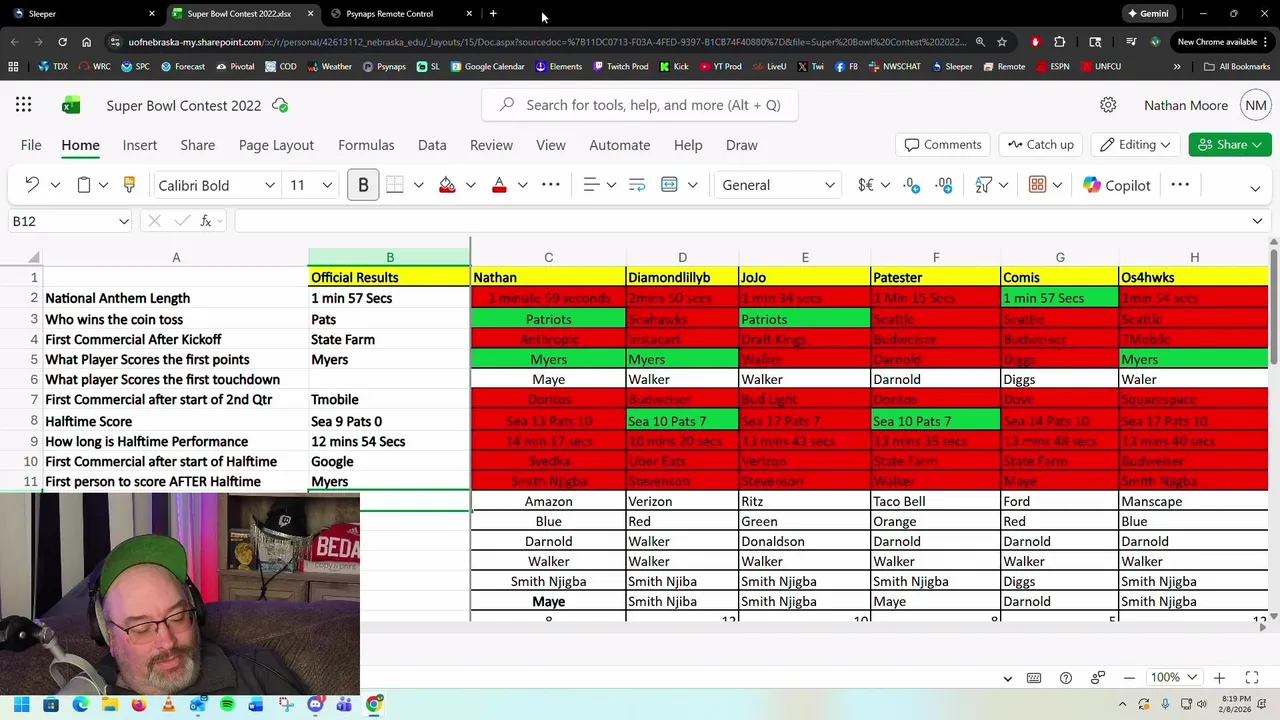1280x720 pixels.
Task: Toggle Wrap Text
Action: 637,185
